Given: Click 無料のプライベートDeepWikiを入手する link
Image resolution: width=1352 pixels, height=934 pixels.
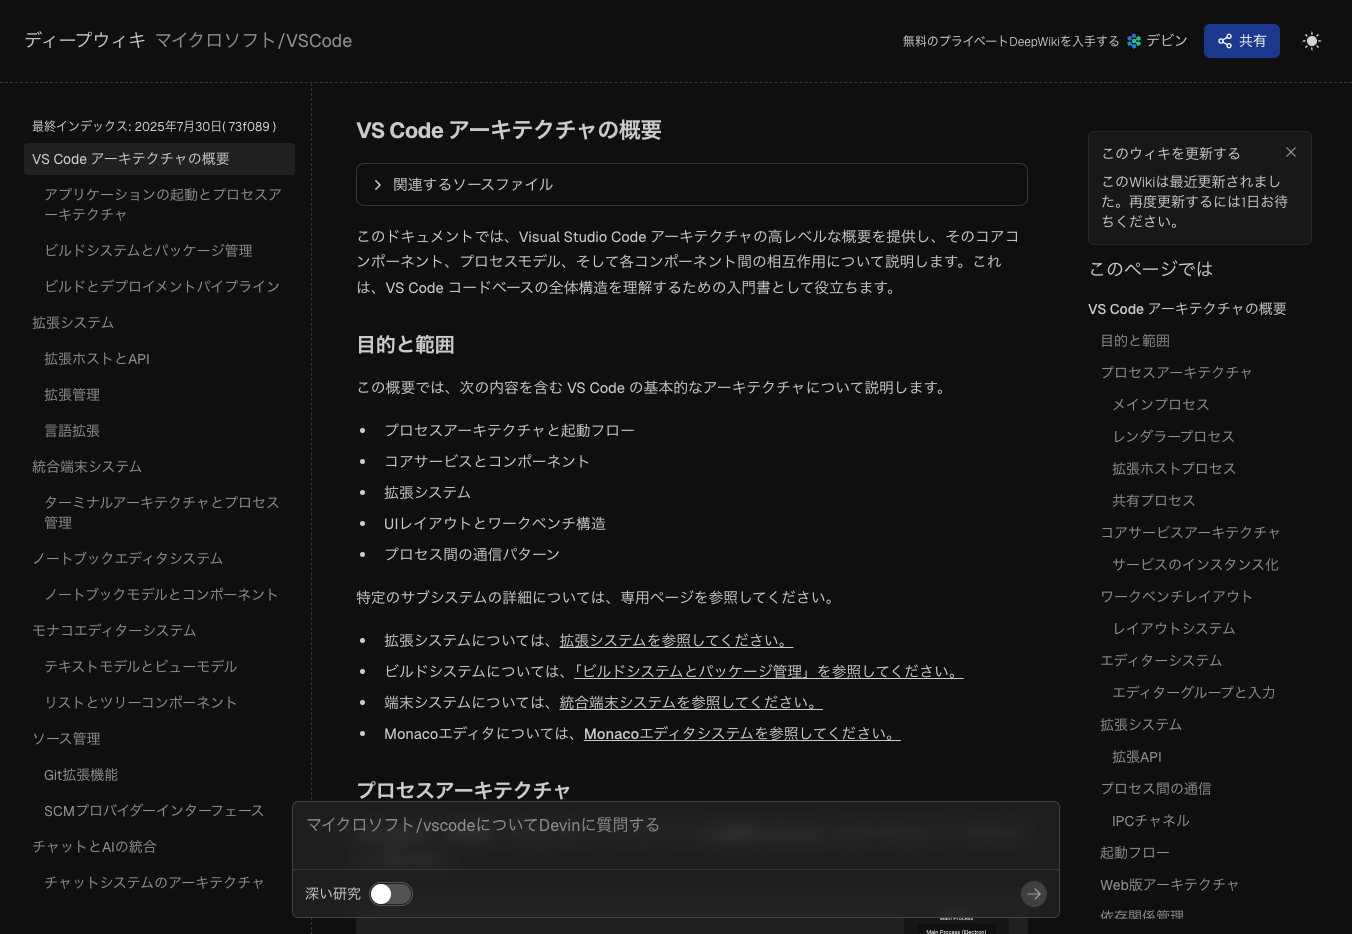Looking at the screenshot, I should click(x=1011, y=41).
